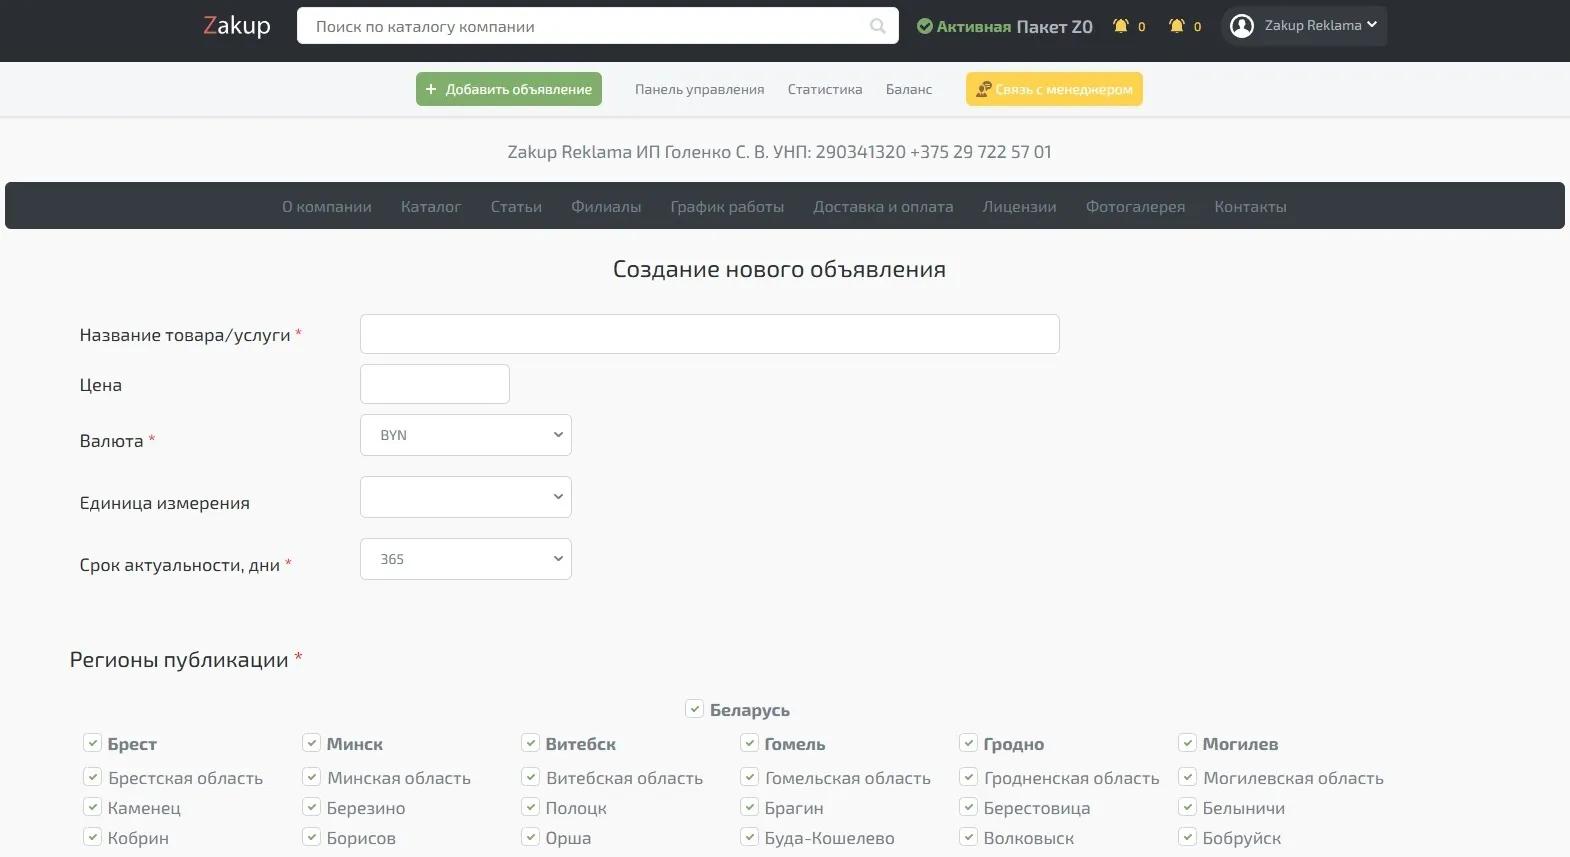The height and width of the screenshot is (857, 1570).
Task: Open the Фотогалерея menu item
Action: (x=1135, y=207)
